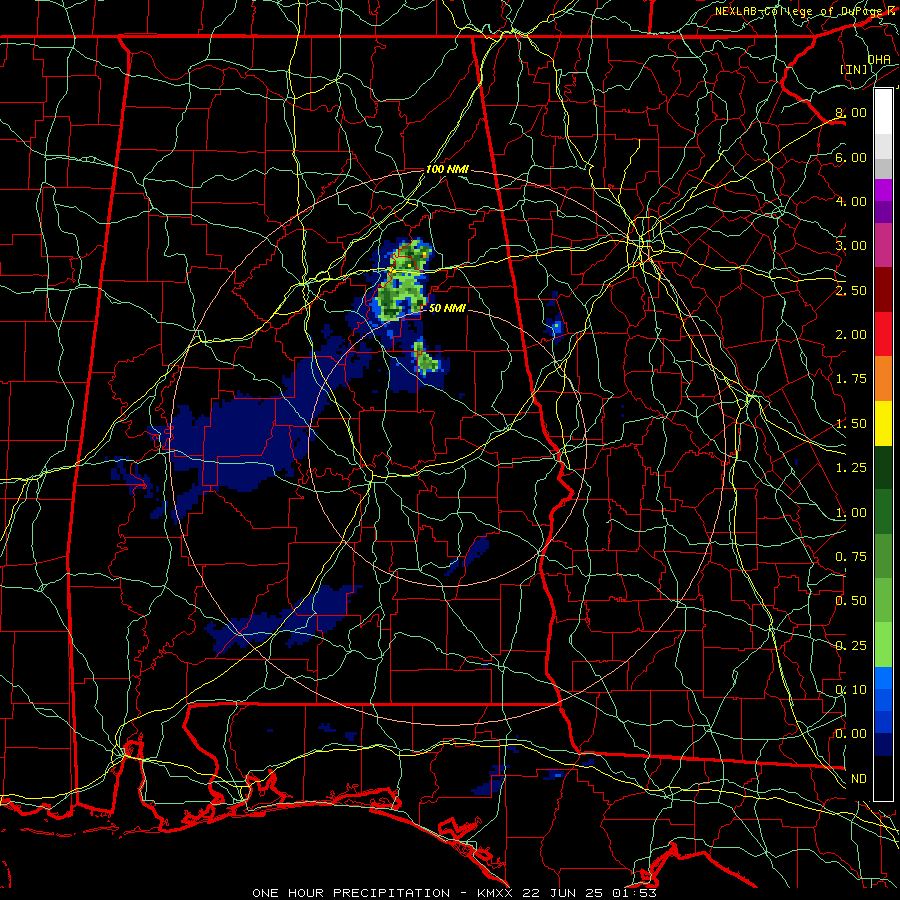Click the 1.50 legend value
The width and height of the screenshot is (900, 900).
[x=851, y=424]
